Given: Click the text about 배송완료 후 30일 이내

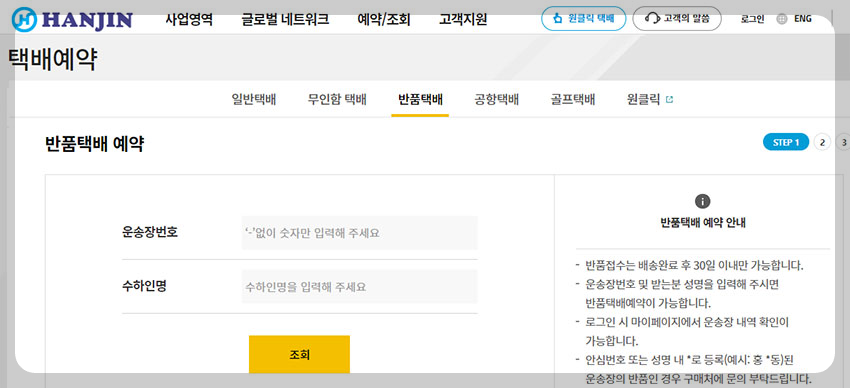Looking at the screenshot, I should click(x=694, y=266).
